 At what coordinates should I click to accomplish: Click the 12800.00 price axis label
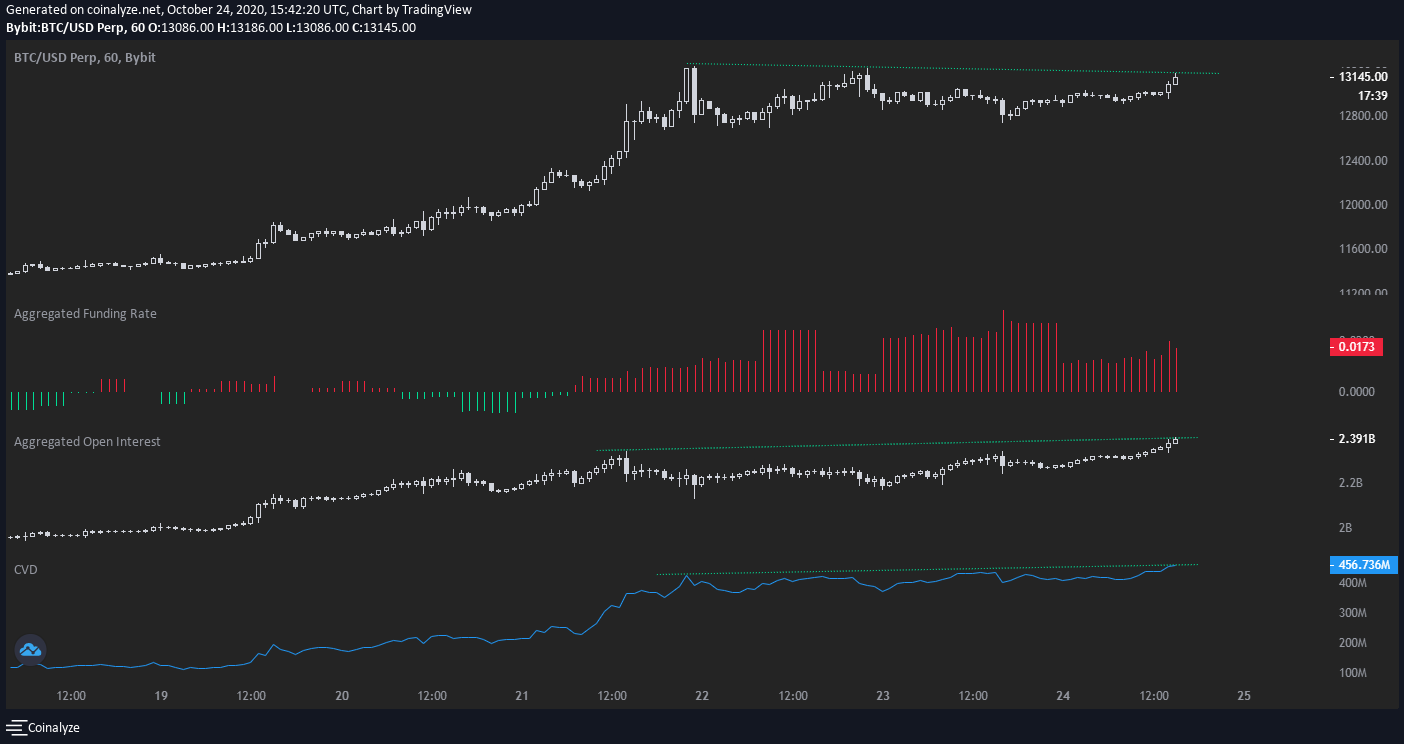[x=1363, y=116]
